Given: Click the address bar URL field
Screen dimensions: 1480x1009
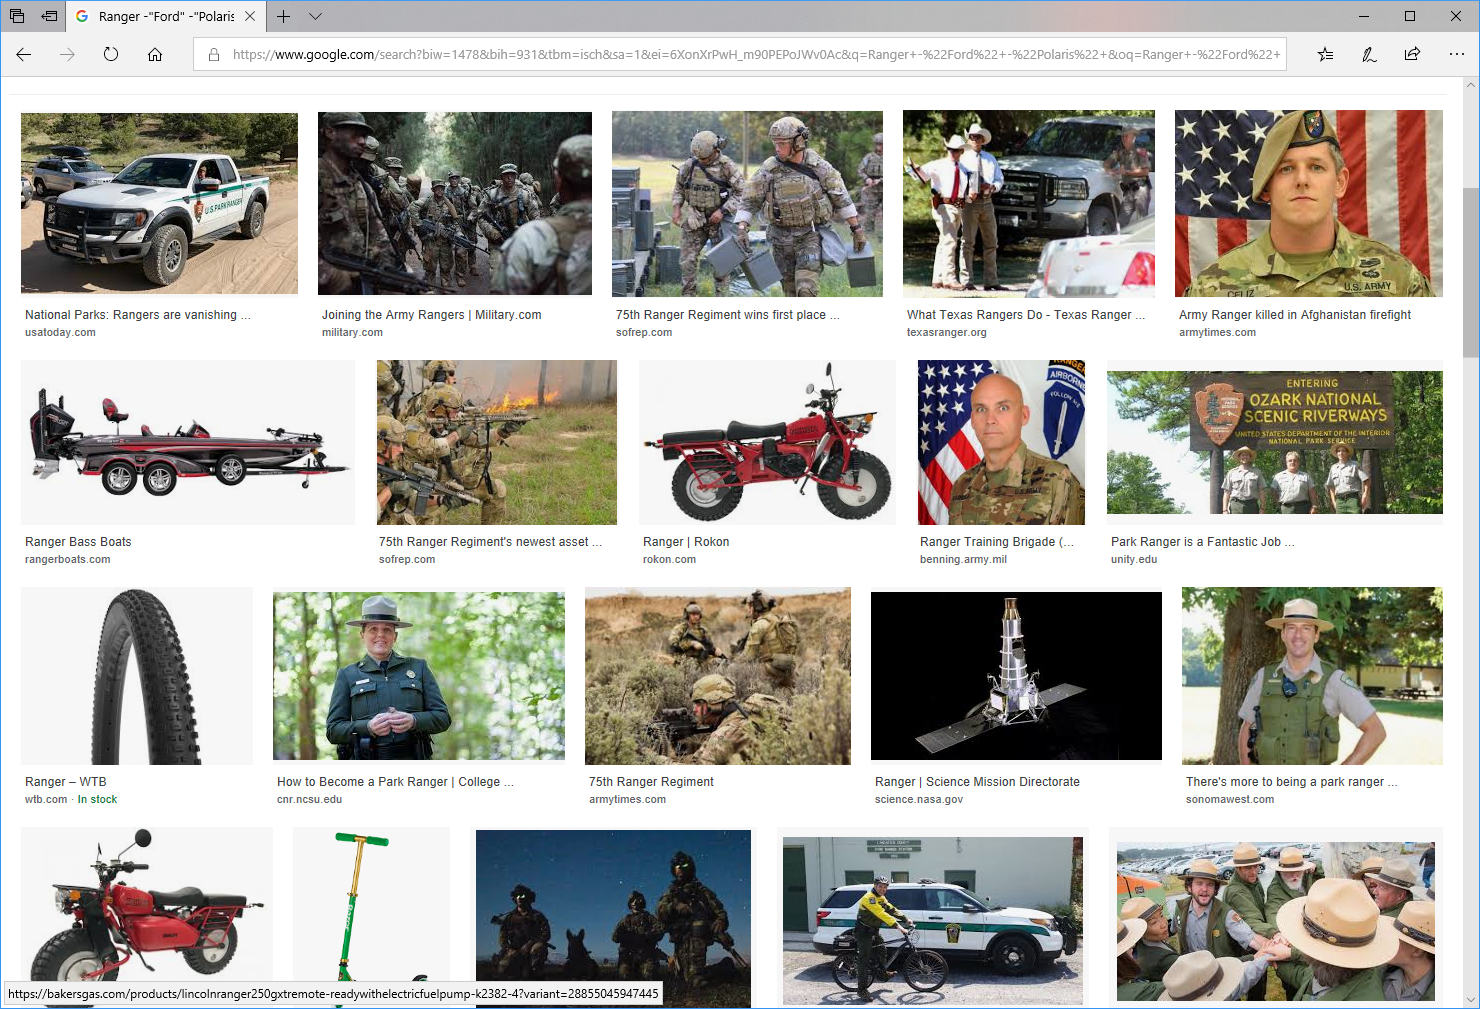Looking at the screenshot, I should 755,54.
